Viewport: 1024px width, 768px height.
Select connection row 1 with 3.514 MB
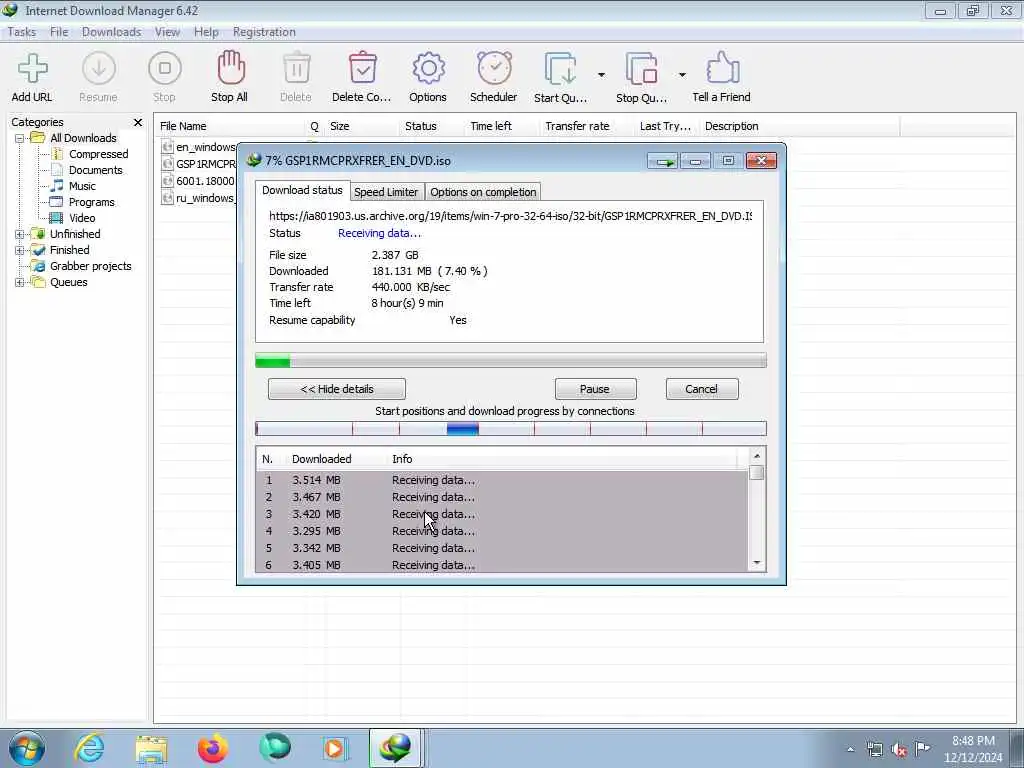[x=502, y=480]
